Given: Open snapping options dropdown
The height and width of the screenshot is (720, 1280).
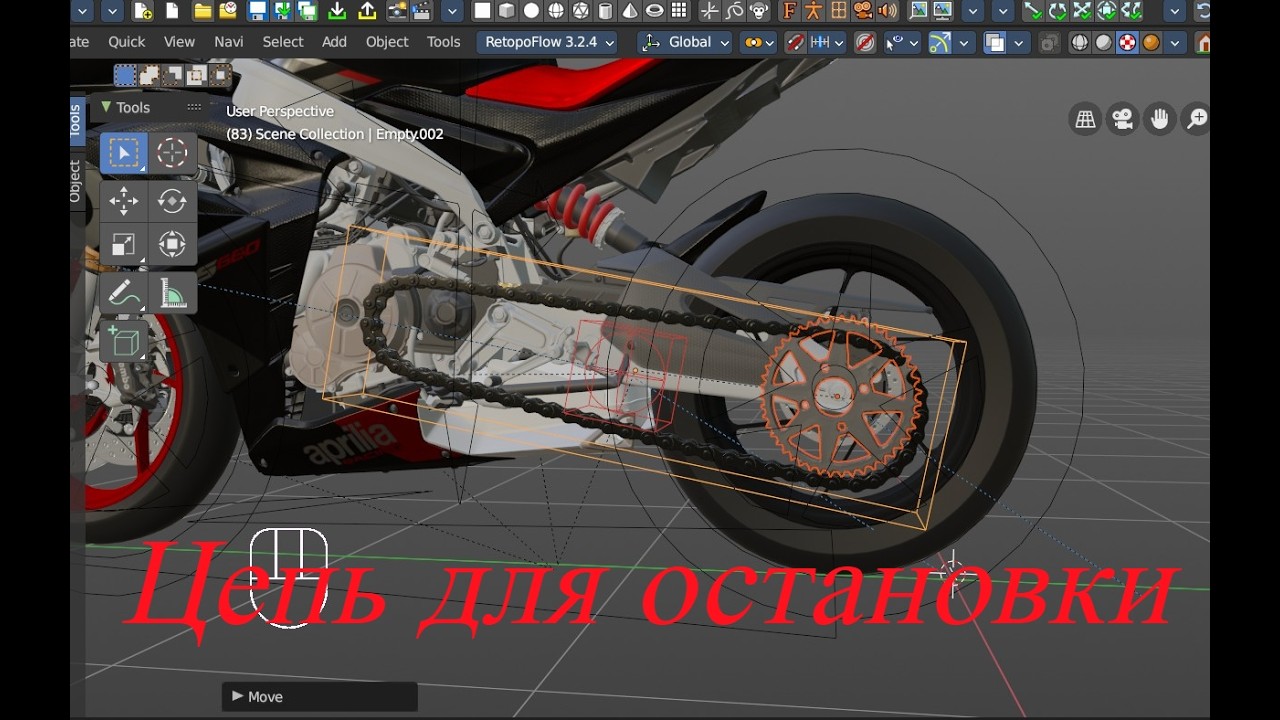Looking at the screenshot, I should pyautogui.click(x=828, y=43).
